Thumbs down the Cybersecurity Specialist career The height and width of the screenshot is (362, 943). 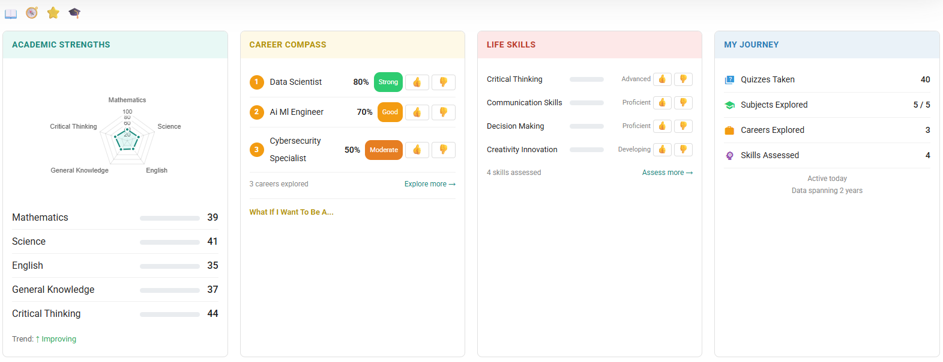coord(443,150)
